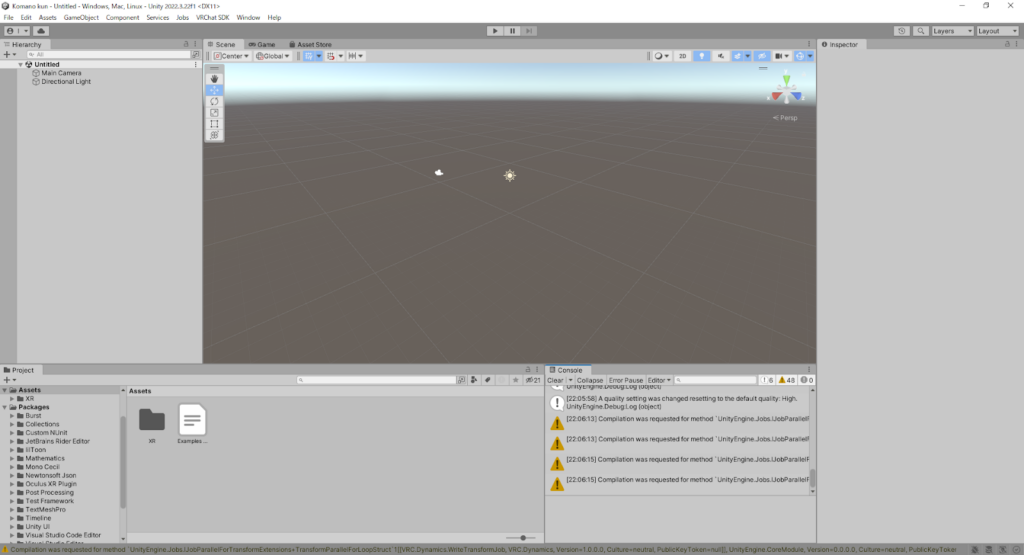Image resolution: width=1024 pixels, height=555 pixels.
Task: Select the Rect tool
Action: [x=214, y=123]
